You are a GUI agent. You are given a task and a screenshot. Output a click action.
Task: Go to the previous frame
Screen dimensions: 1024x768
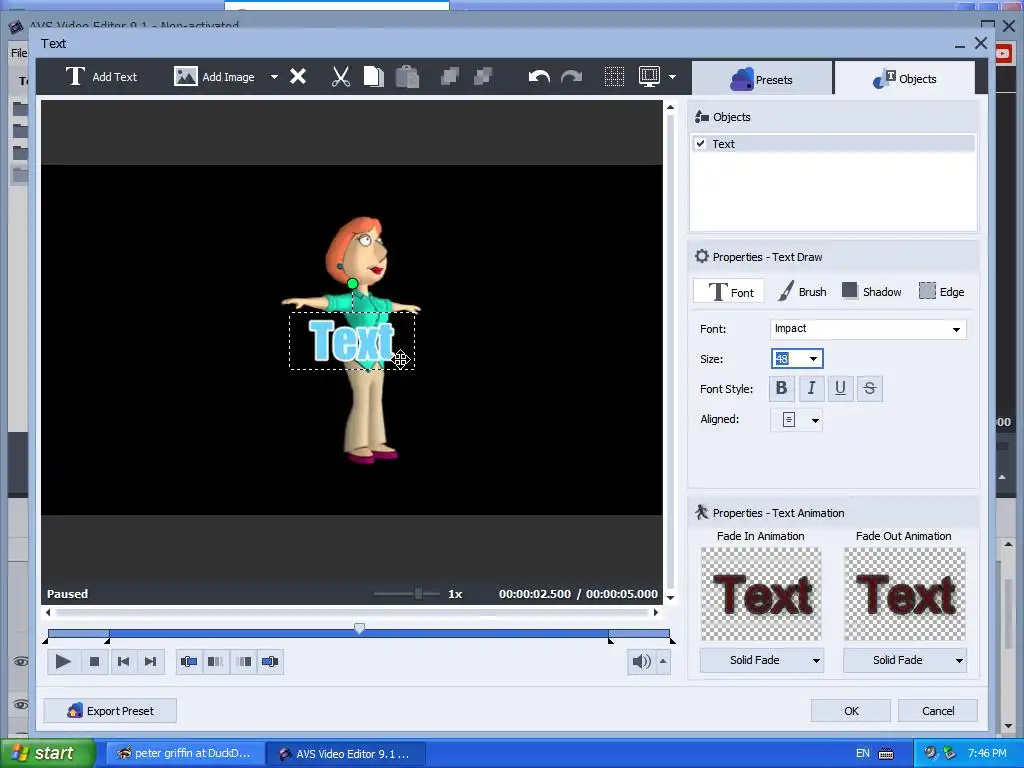point(123,662)
